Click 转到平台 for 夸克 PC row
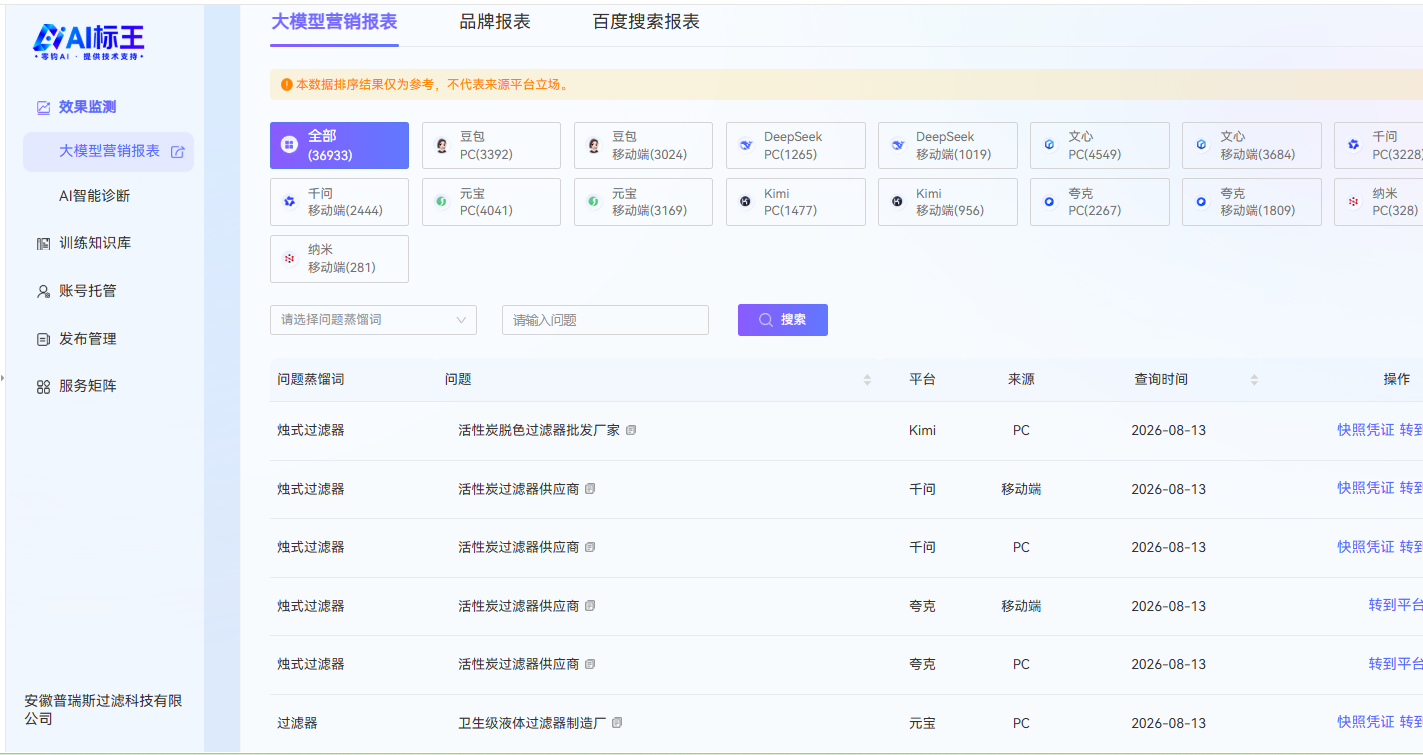Screen dimensions: 1423x755 coord(1396,664)
